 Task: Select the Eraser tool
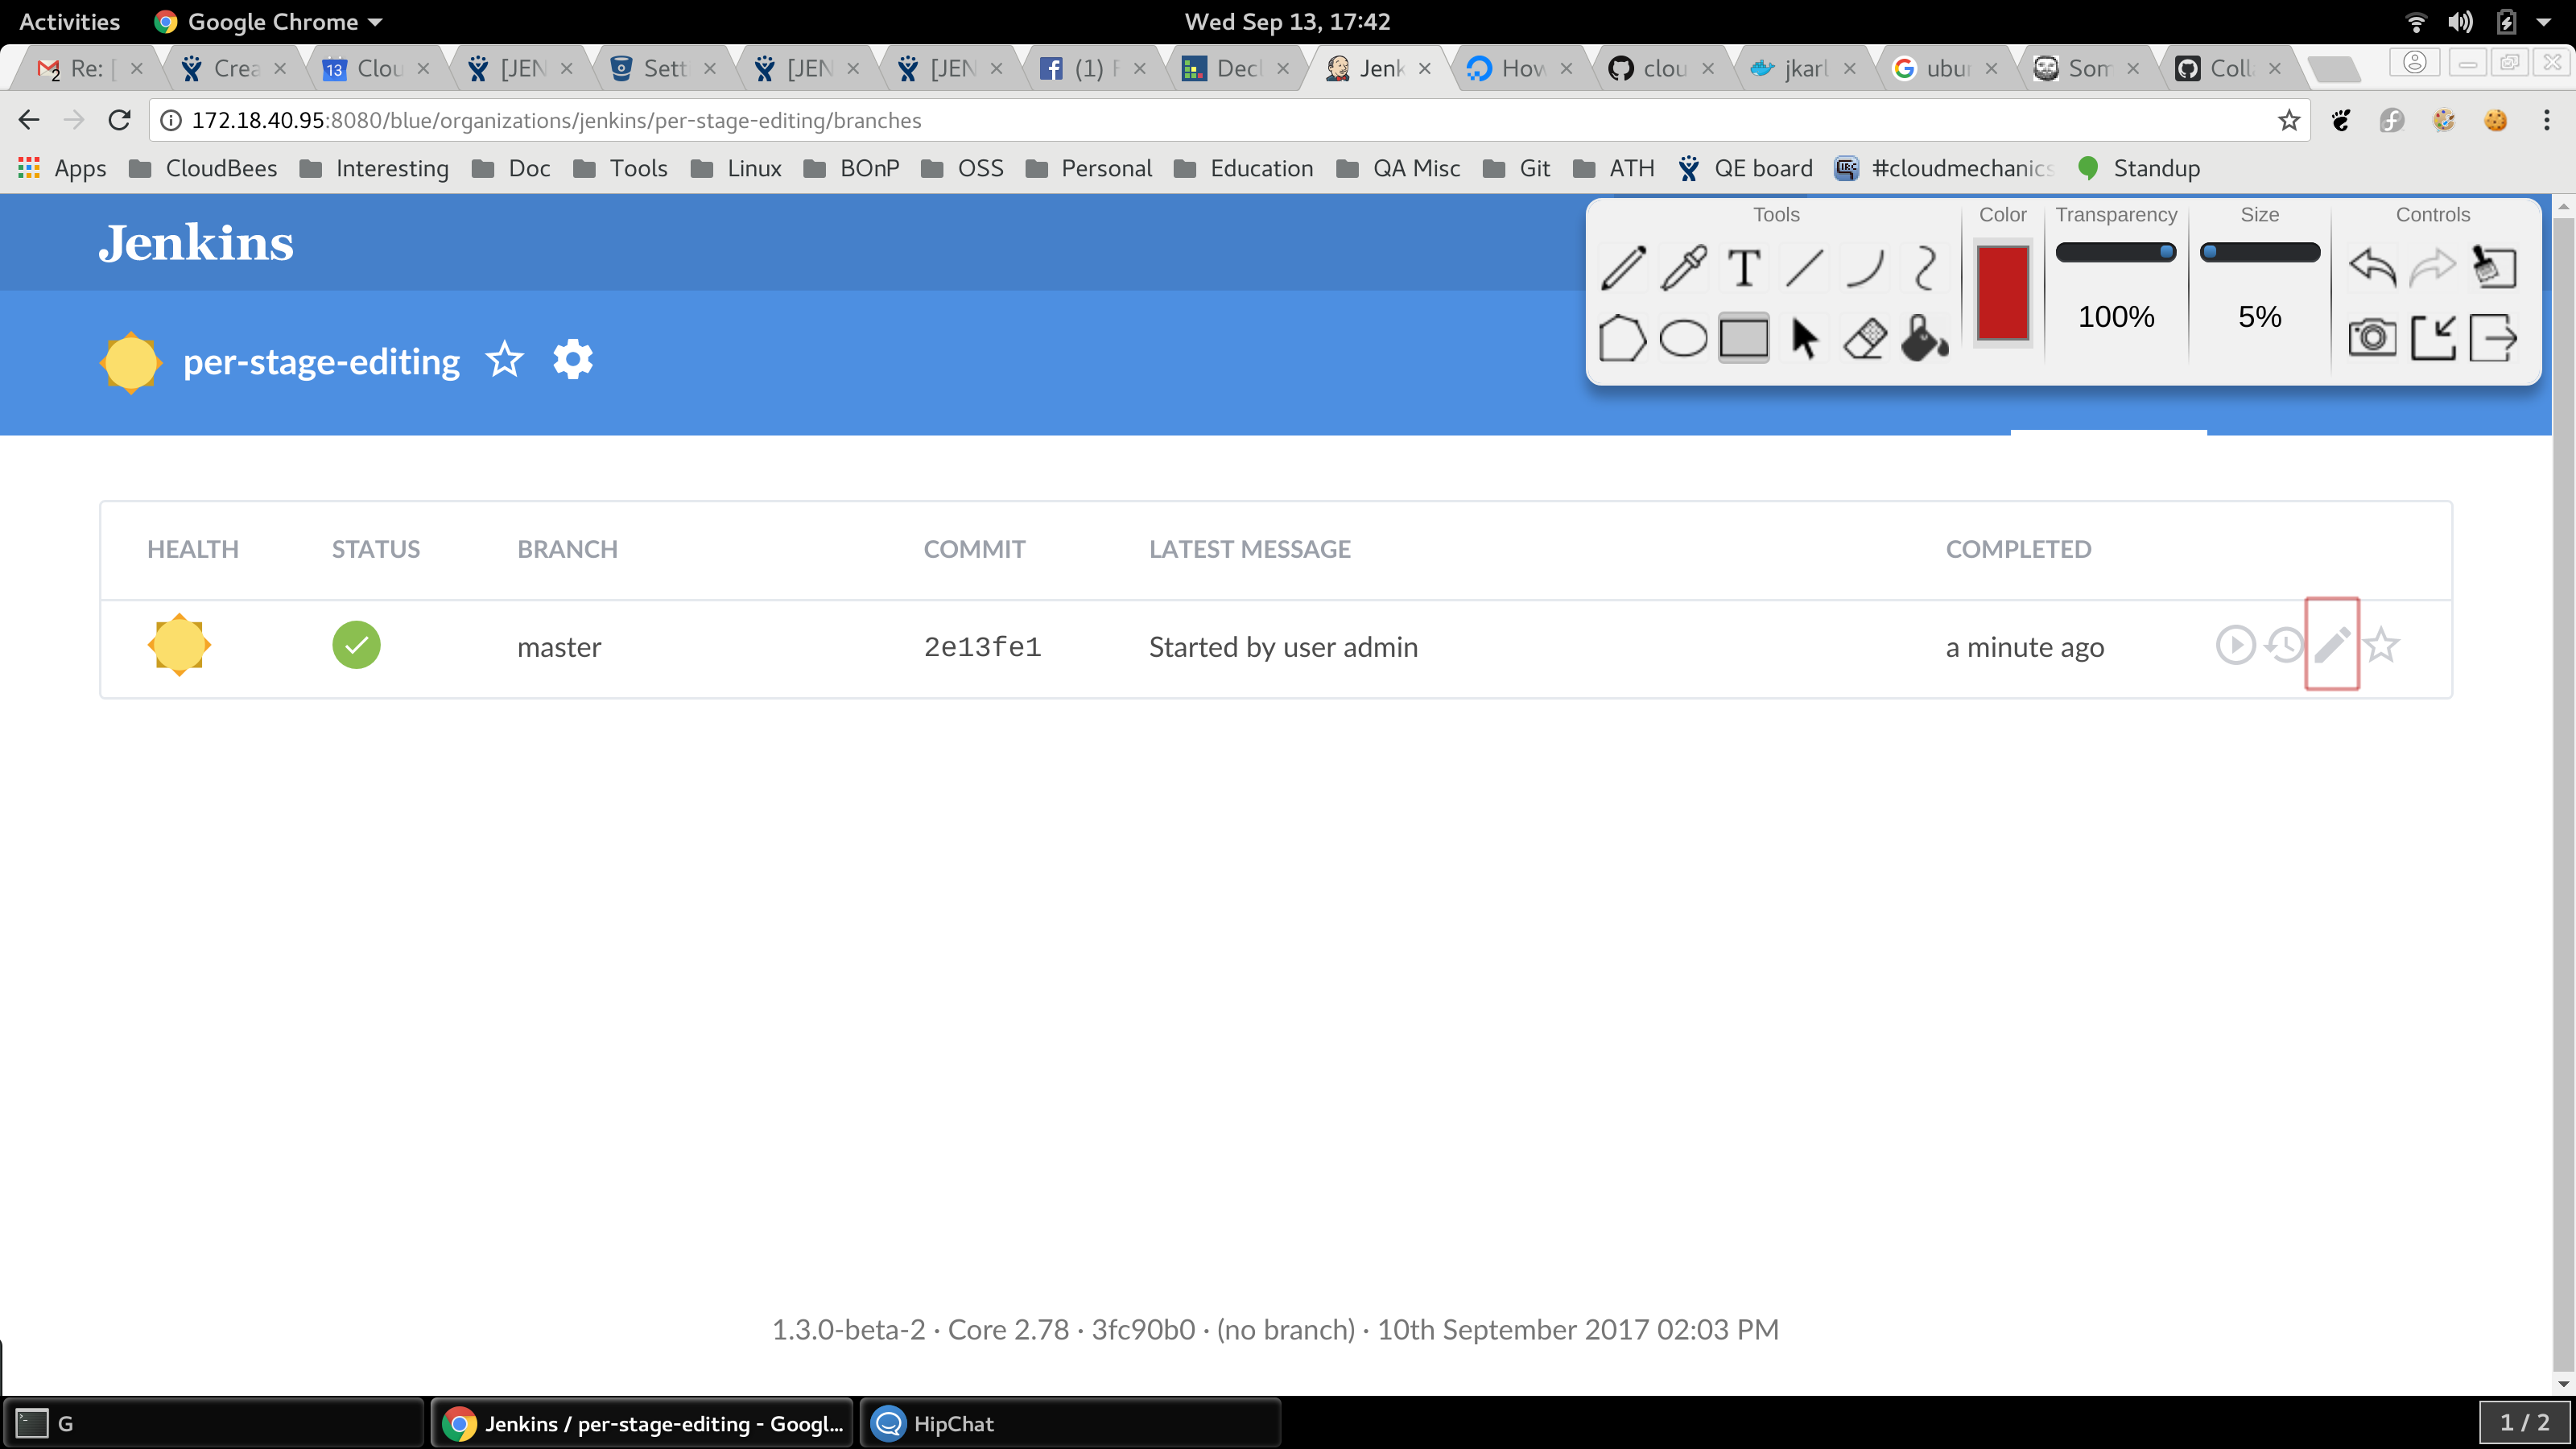pos(1864,338)
